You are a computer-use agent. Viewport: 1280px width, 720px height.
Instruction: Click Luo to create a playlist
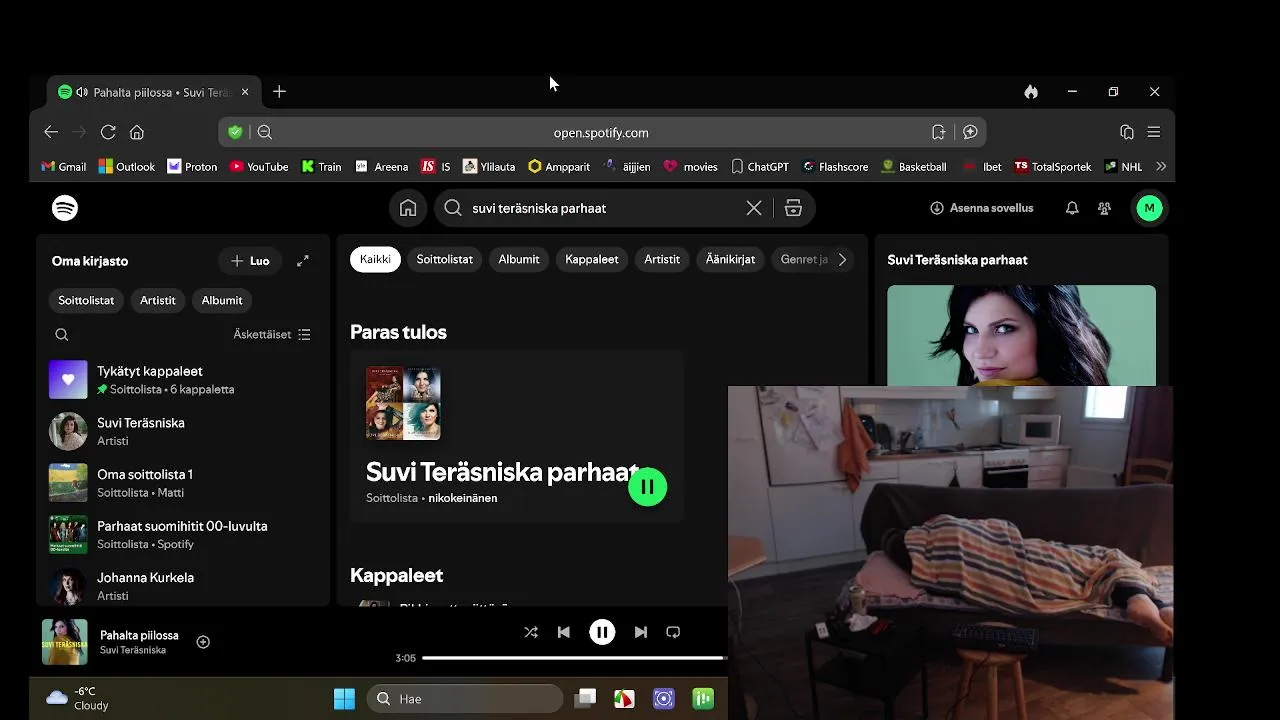(250, 261)
